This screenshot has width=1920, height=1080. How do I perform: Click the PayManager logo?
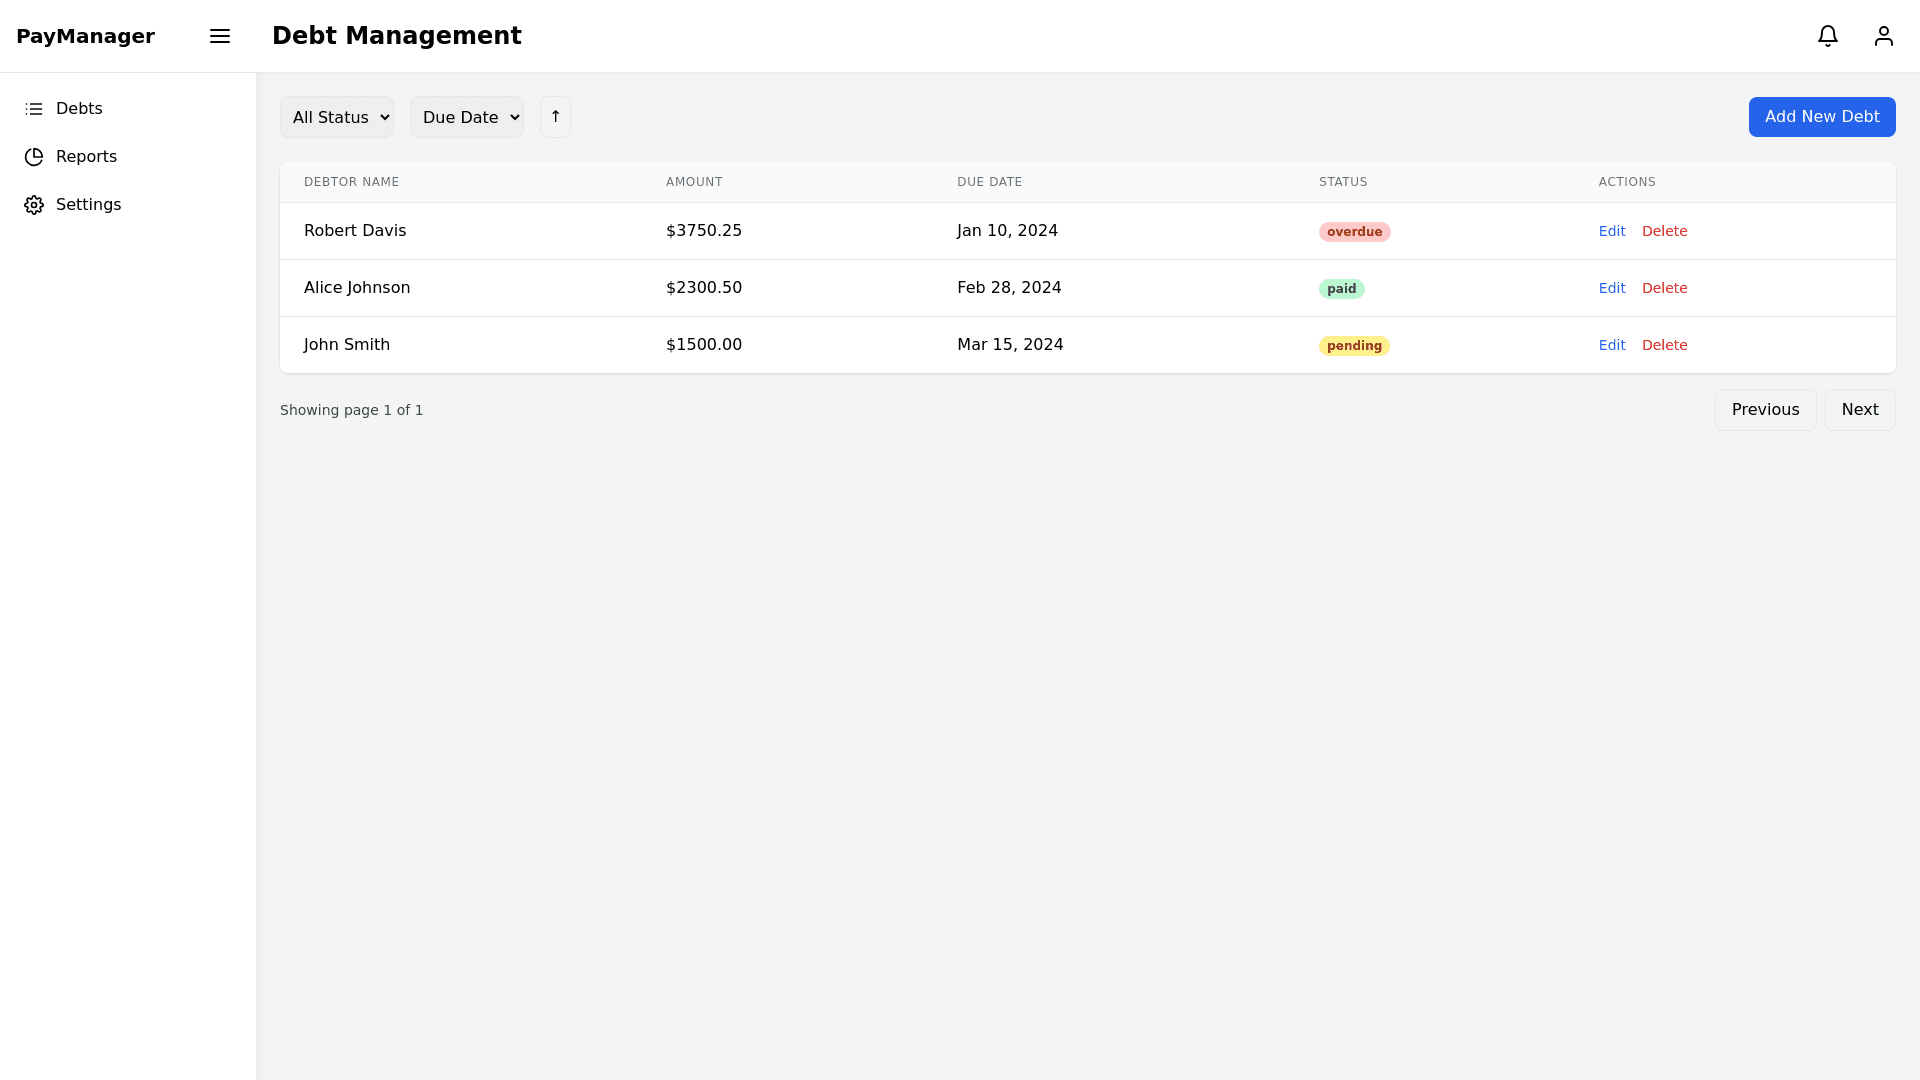point(86,36)
